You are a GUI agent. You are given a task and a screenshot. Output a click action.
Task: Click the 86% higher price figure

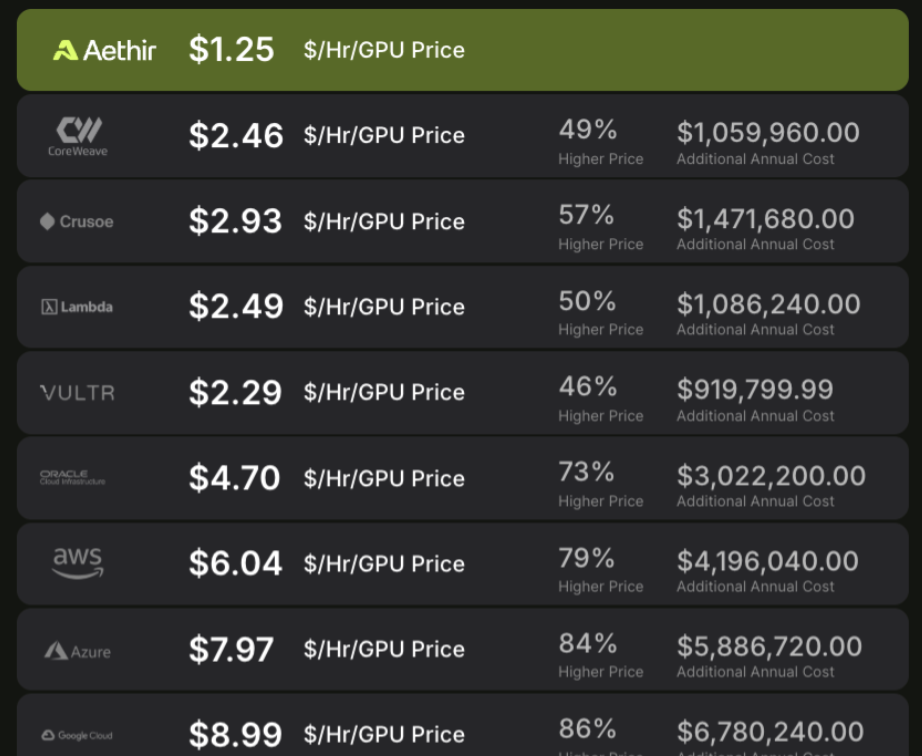(587, 728)
